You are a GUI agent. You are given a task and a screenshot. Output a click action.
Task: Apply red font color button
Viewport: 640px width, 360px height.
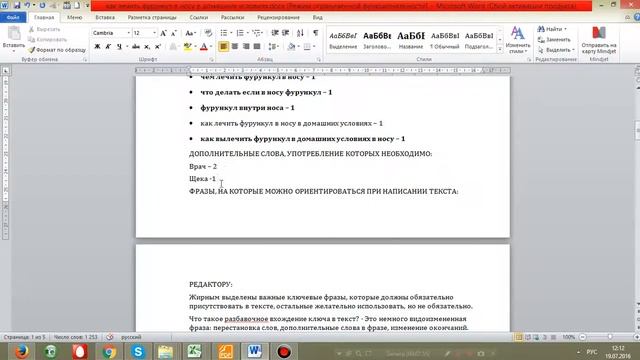point(204,47)
